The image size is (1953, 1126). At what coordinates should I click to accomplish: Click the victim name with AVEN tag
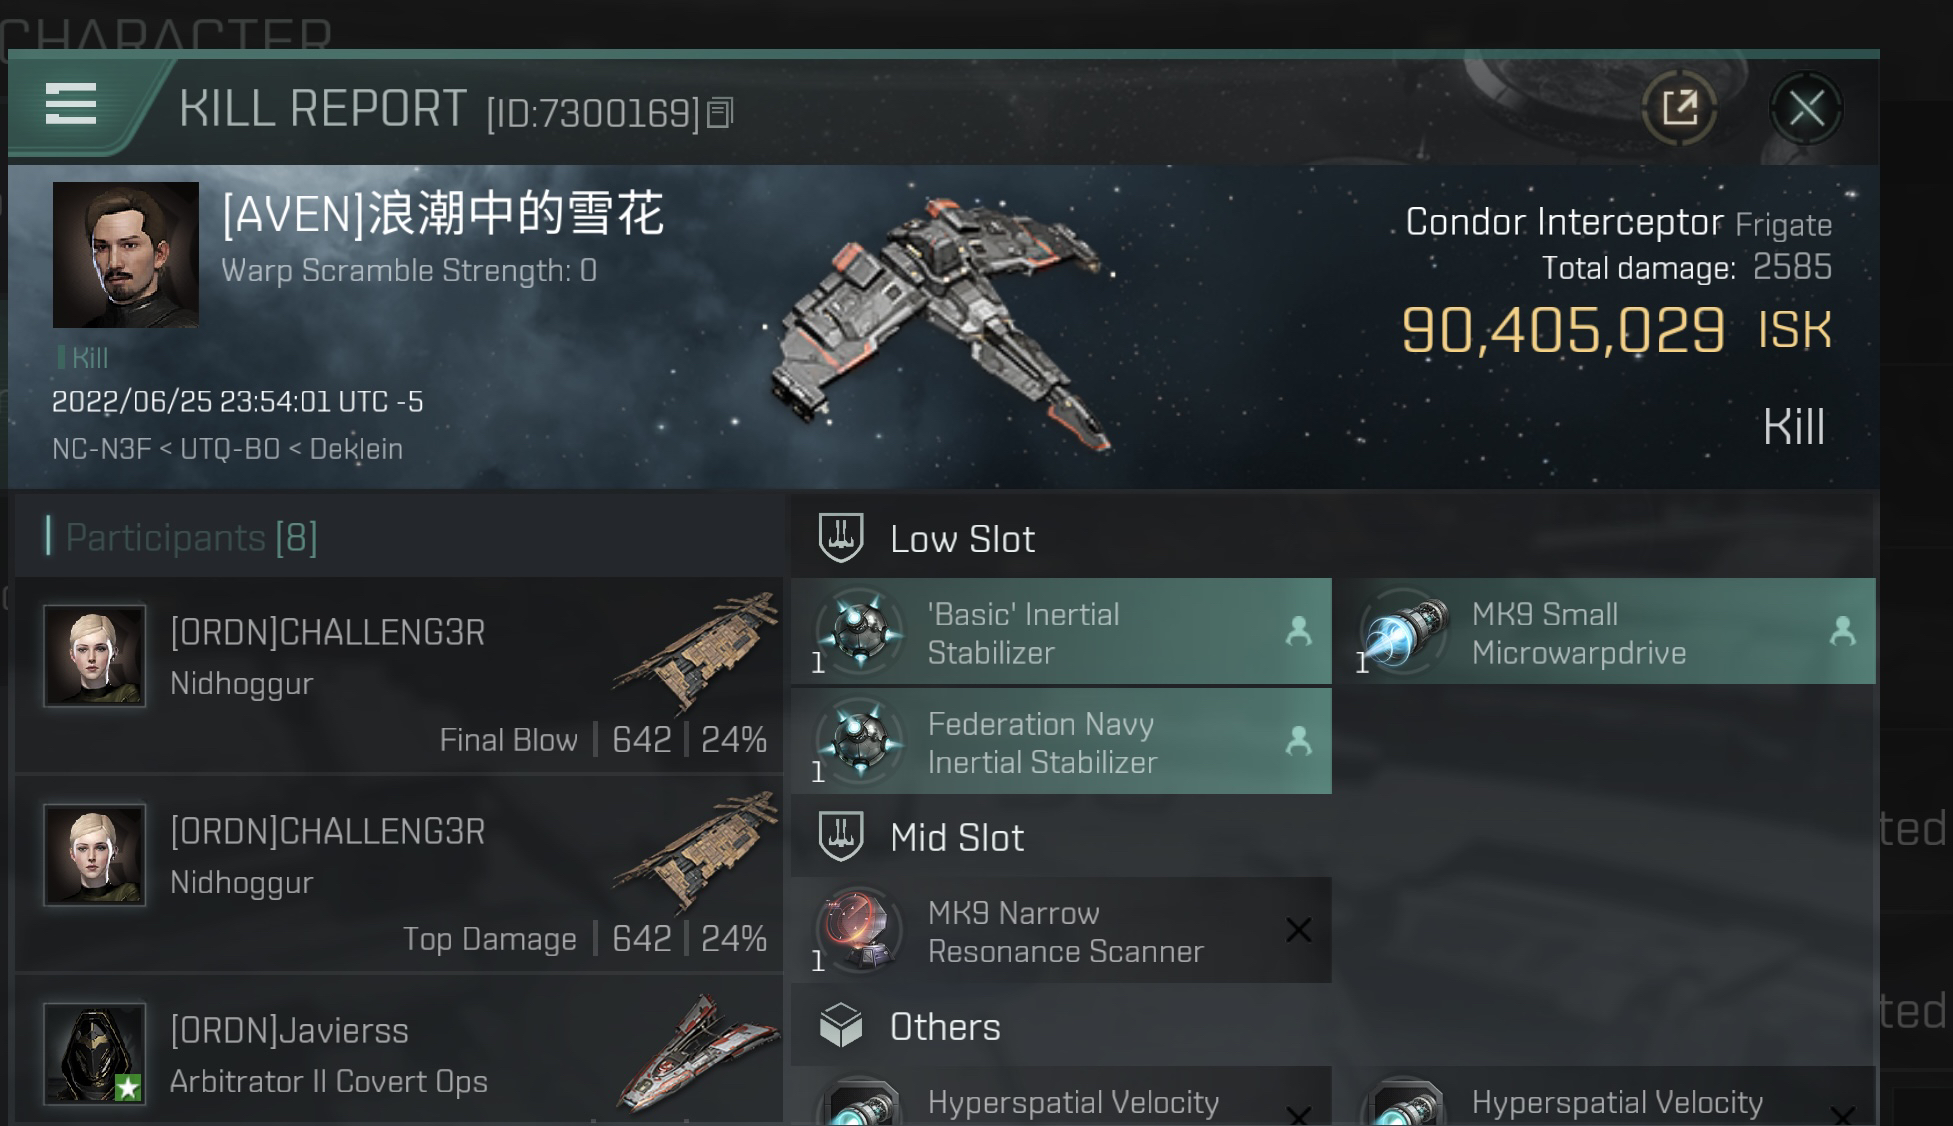tap(443, 214)
